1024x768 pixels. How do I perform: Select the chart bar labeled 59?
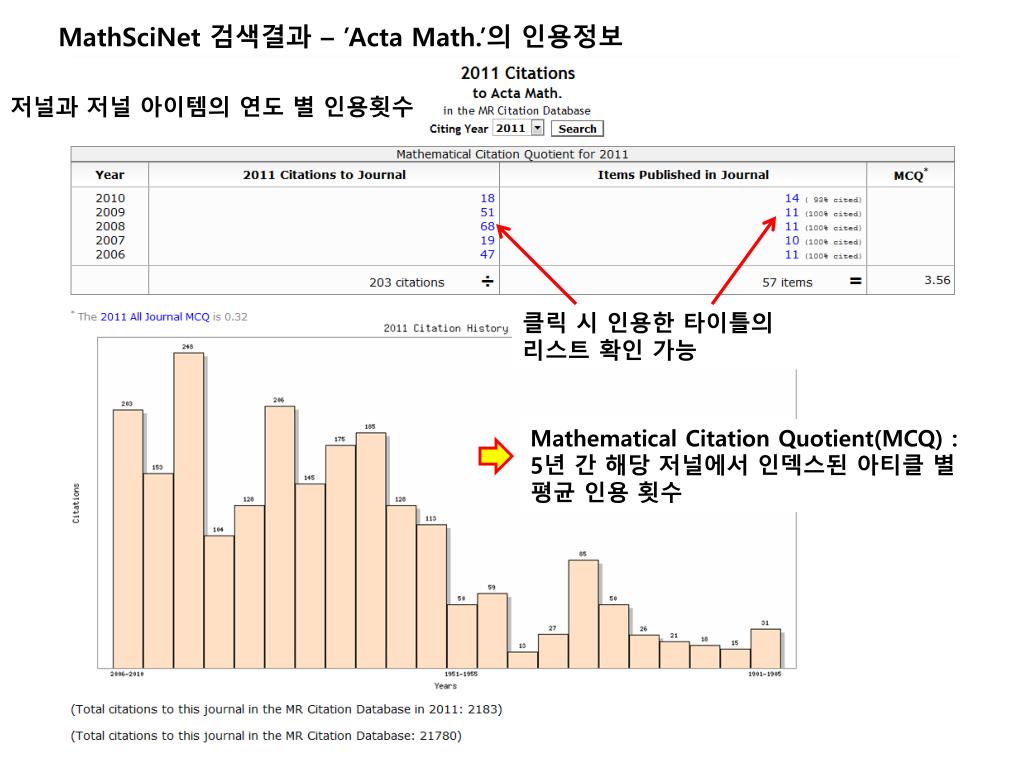pos(492,630)
